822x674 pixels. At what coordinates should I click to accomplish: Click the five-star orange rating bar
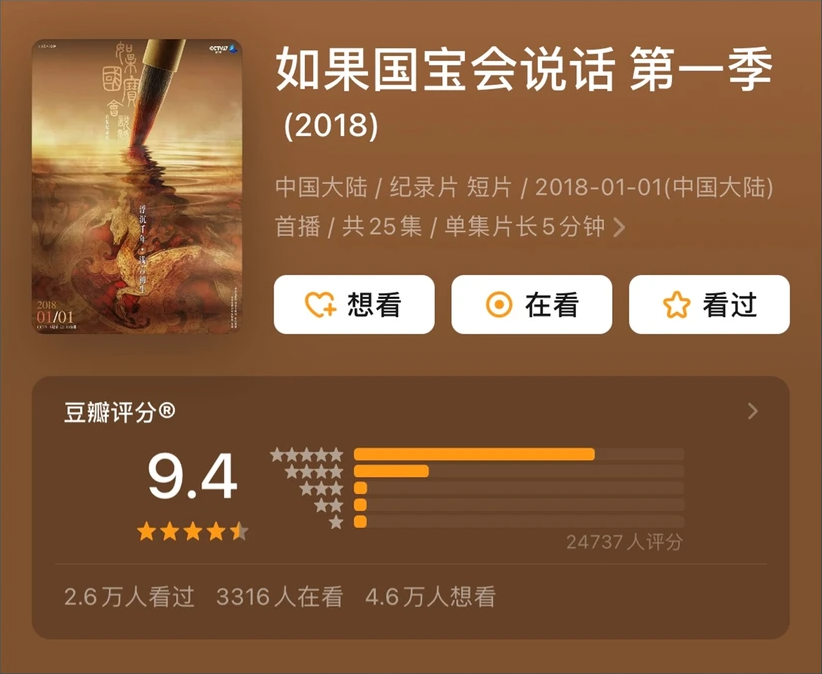point(474,454)
